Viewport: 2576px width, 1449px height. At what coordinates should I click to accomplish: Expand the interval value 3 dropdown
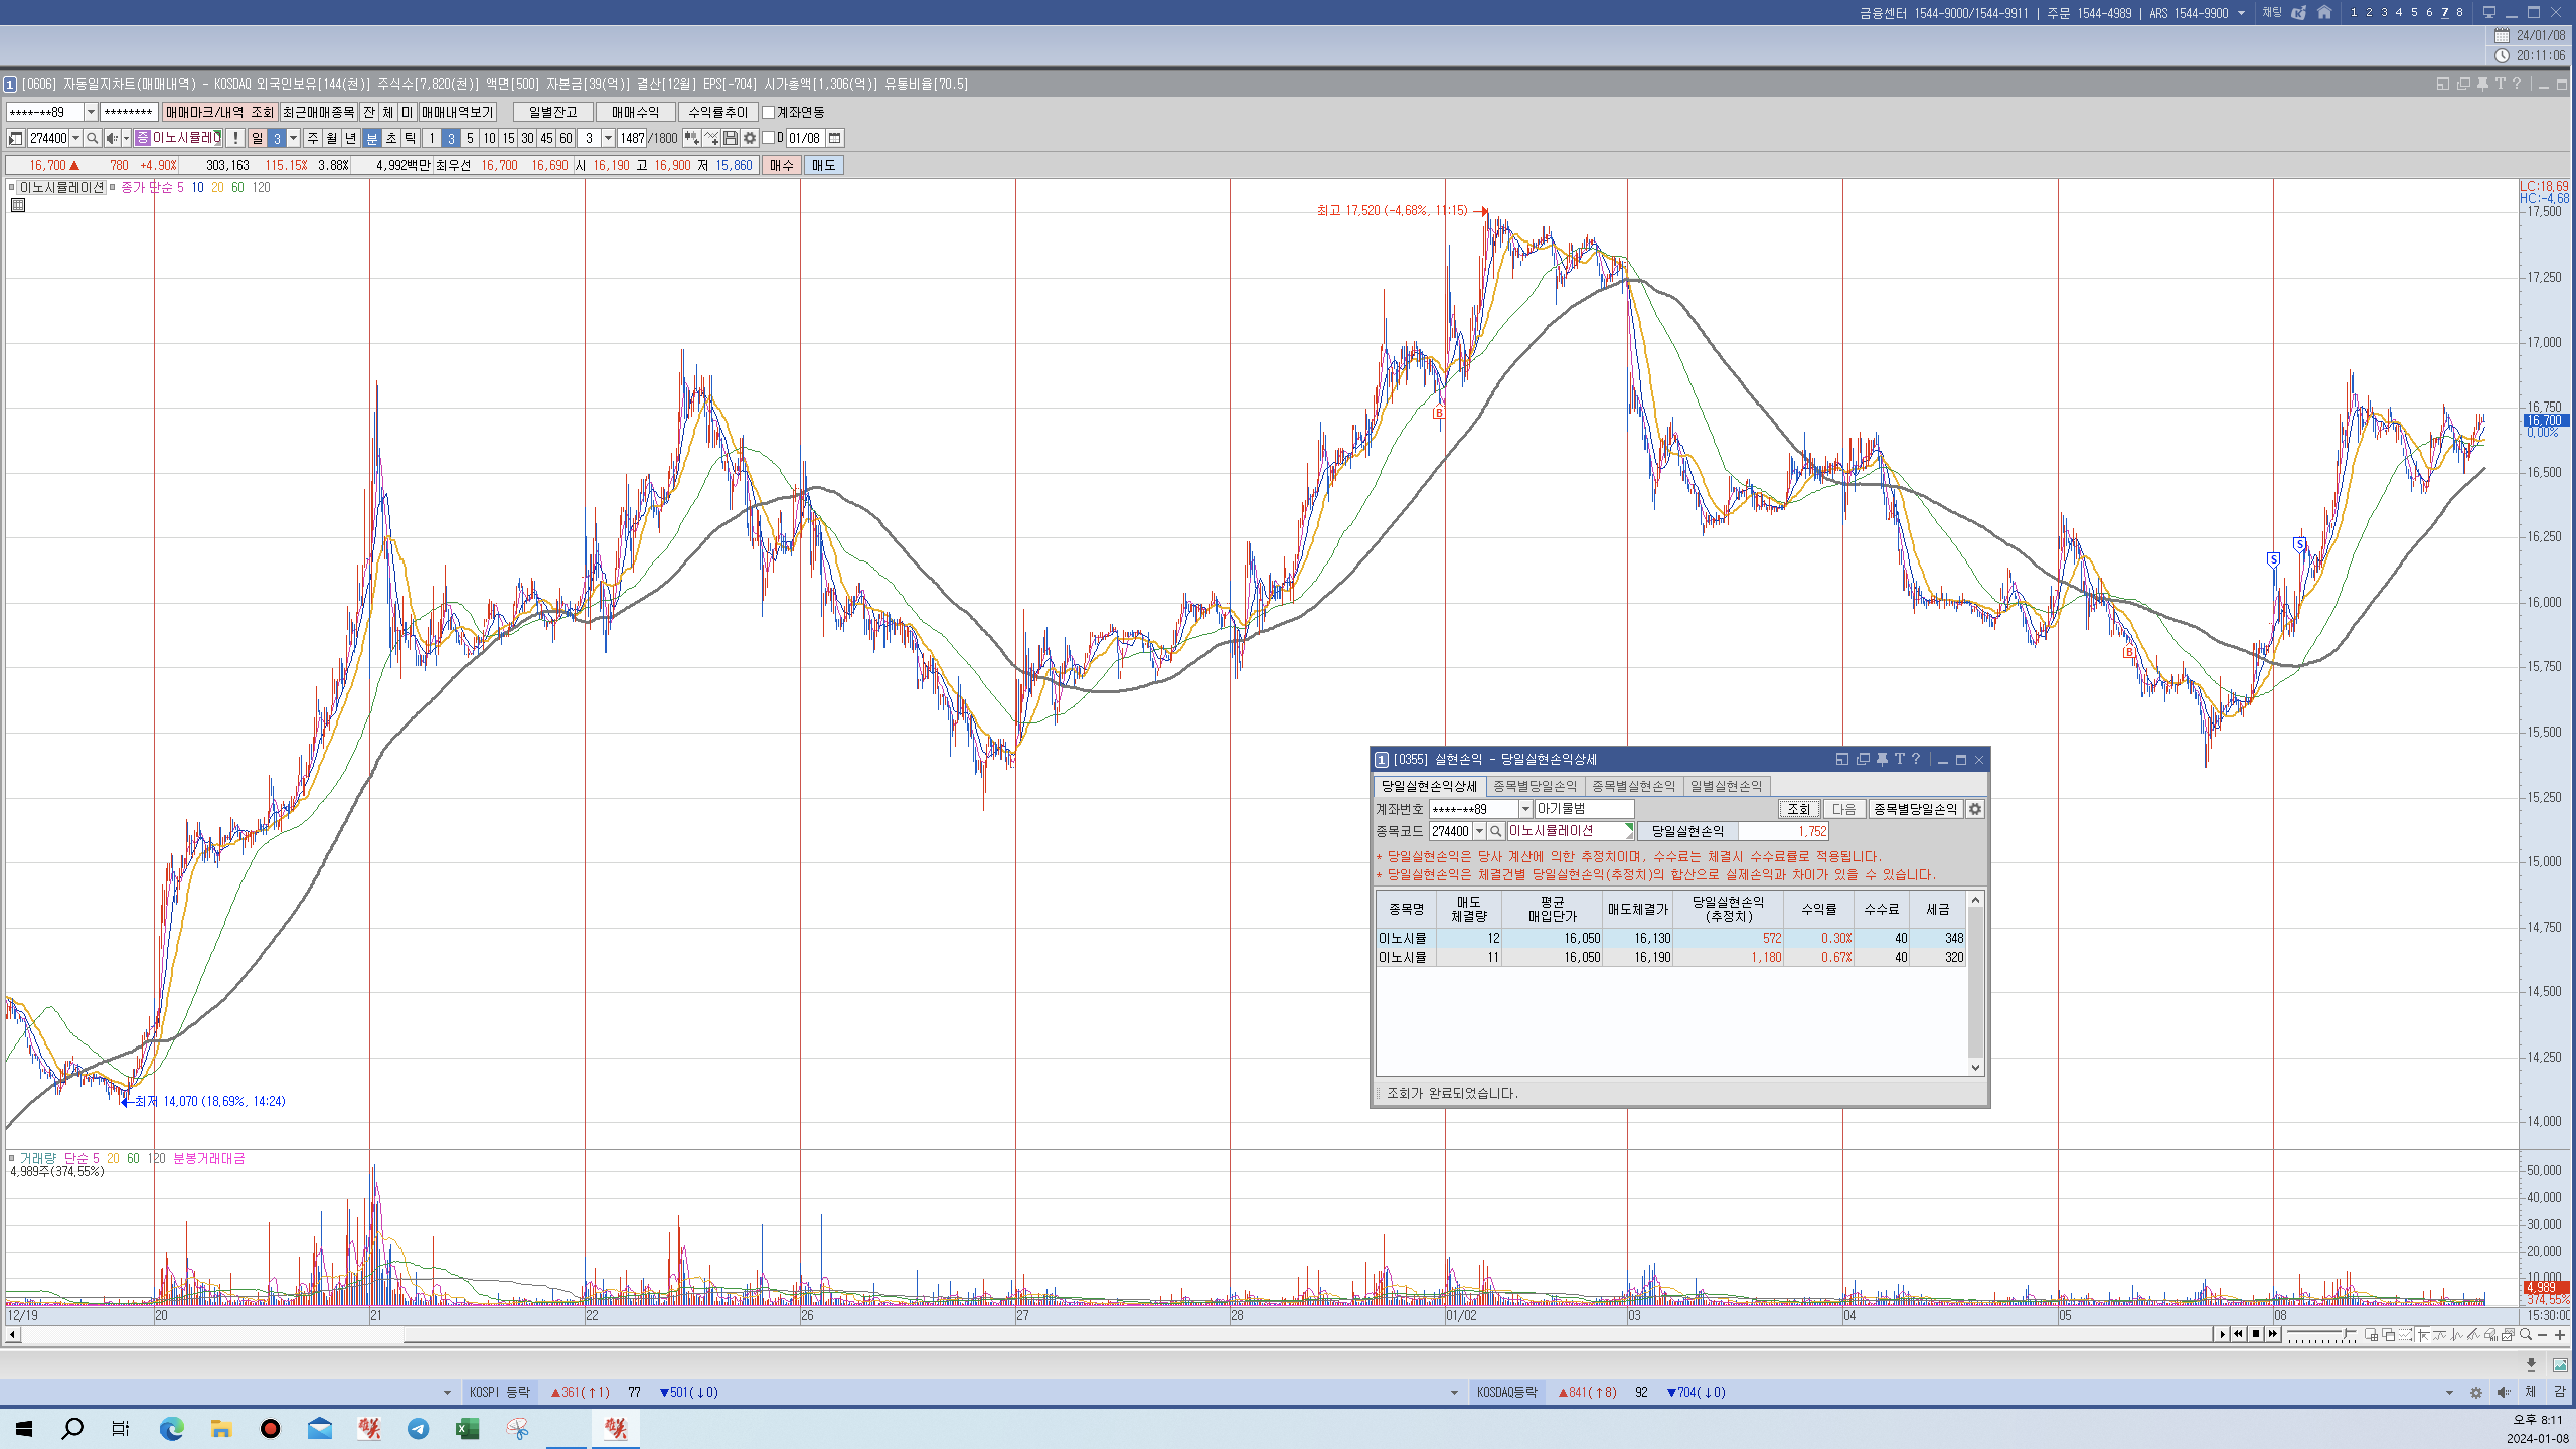608,138
